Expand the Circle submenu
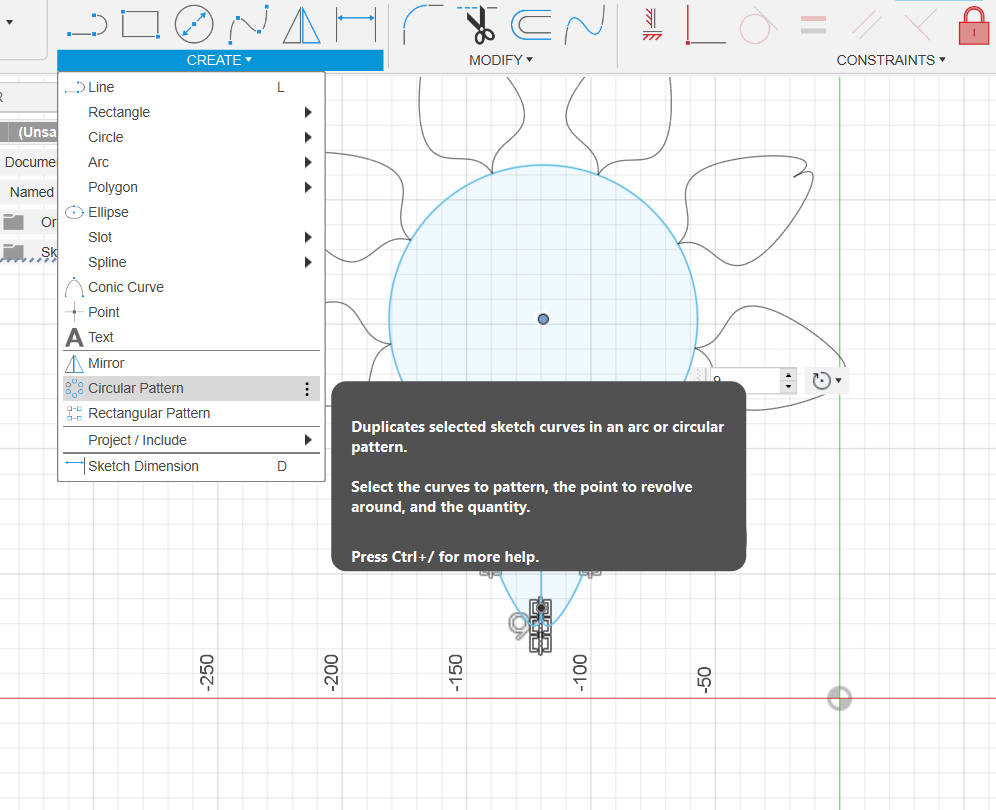The height and width of the screenshot is (810, 996). 191,137
